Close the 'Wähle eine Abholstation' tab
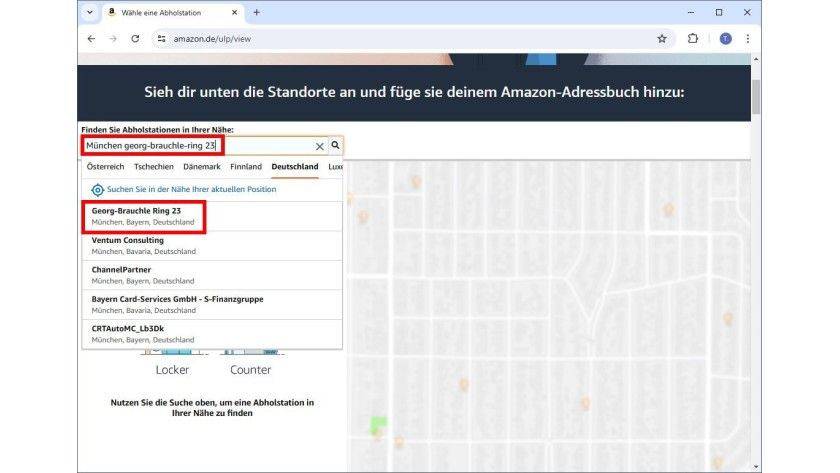Screen dimensions: 840x473 234,12
